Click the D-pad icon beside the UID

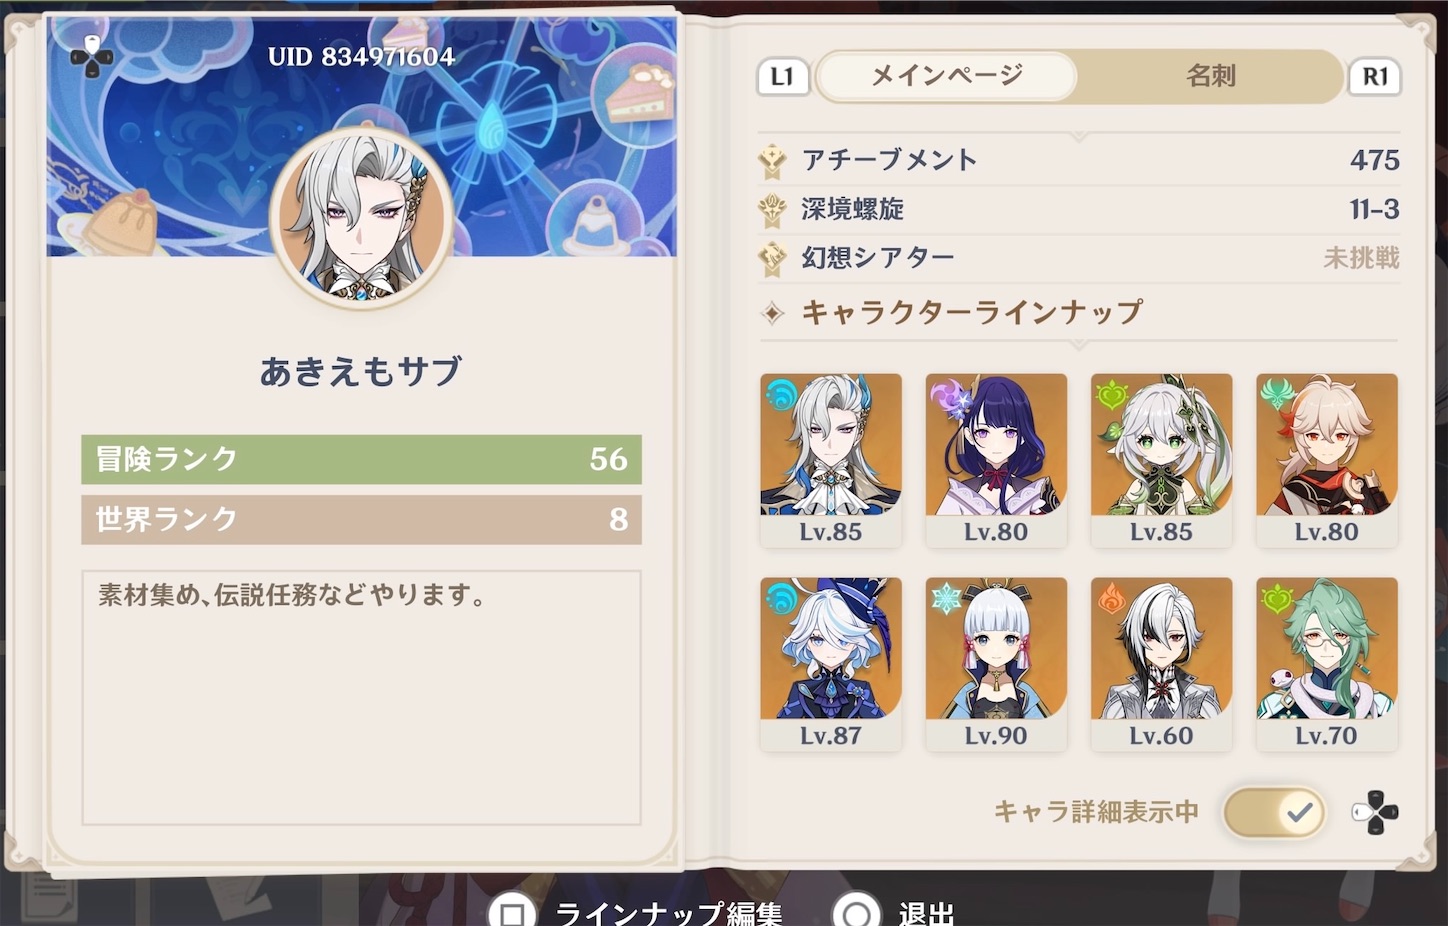(91, 57)
